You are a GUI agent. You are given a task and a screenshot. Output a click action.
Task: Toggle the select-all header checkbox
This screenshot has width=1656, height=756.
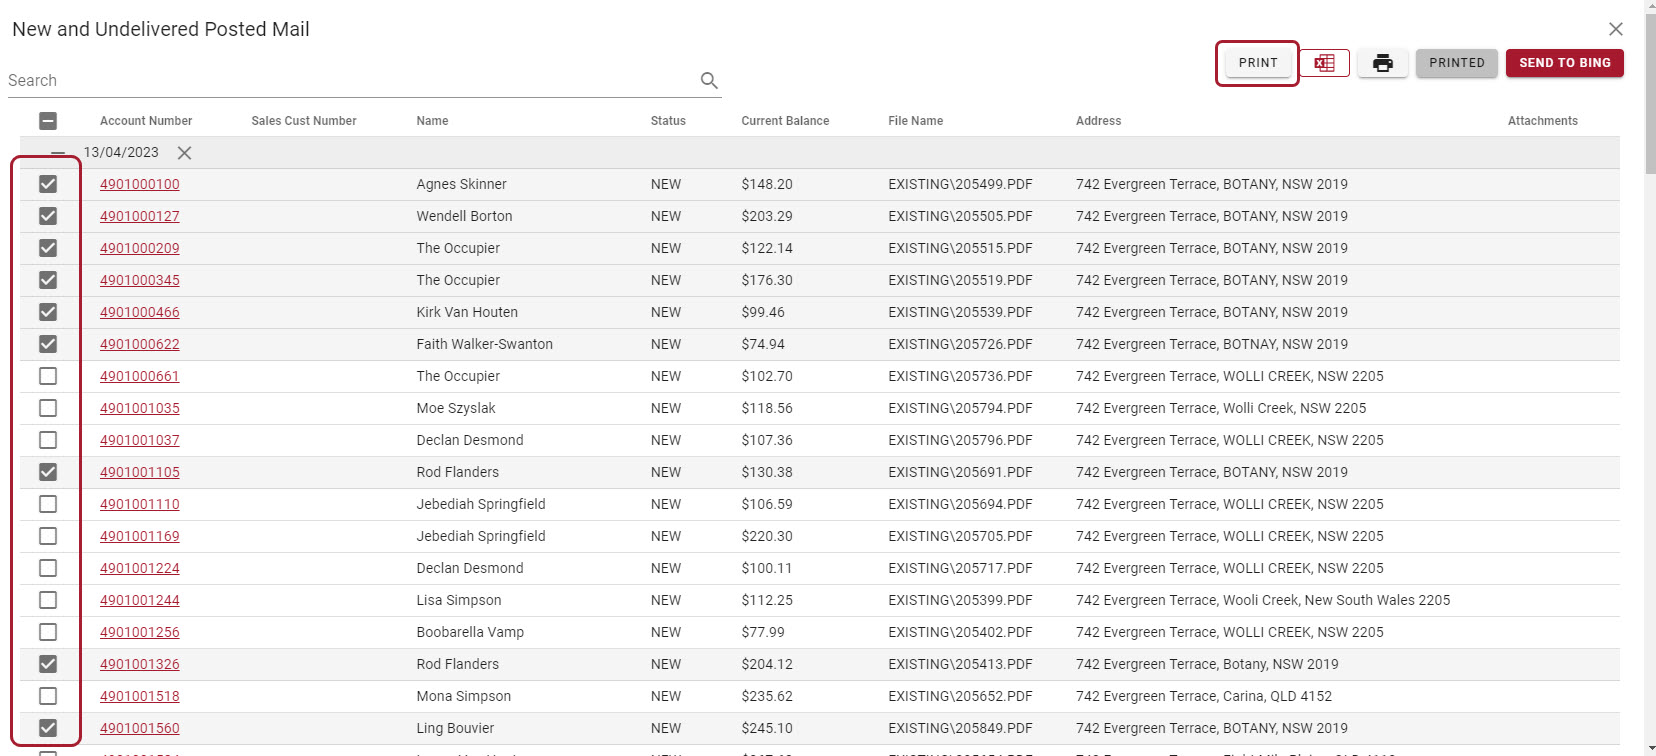[x=48, y=121]
